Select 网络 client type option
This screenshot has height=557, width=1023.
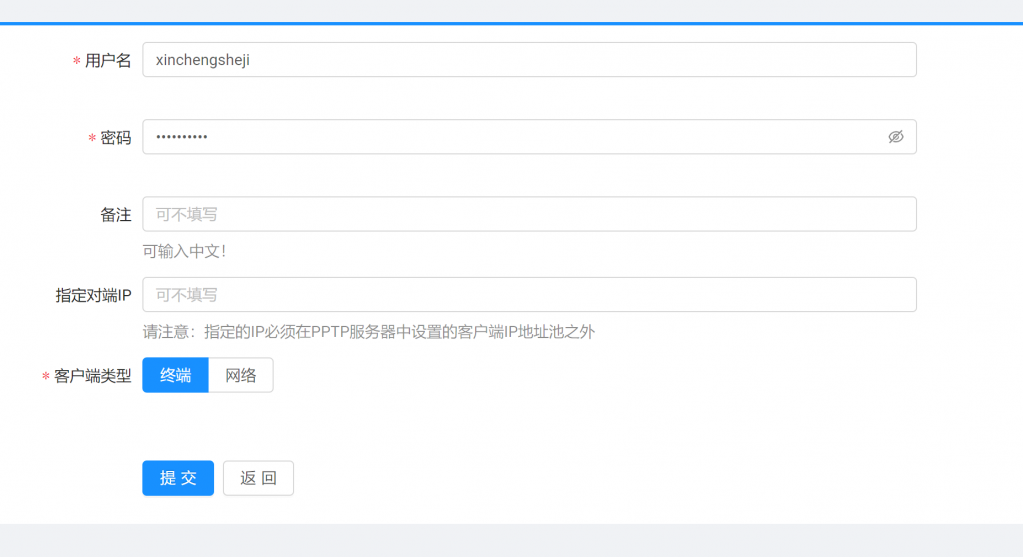(x=241, y=375)
